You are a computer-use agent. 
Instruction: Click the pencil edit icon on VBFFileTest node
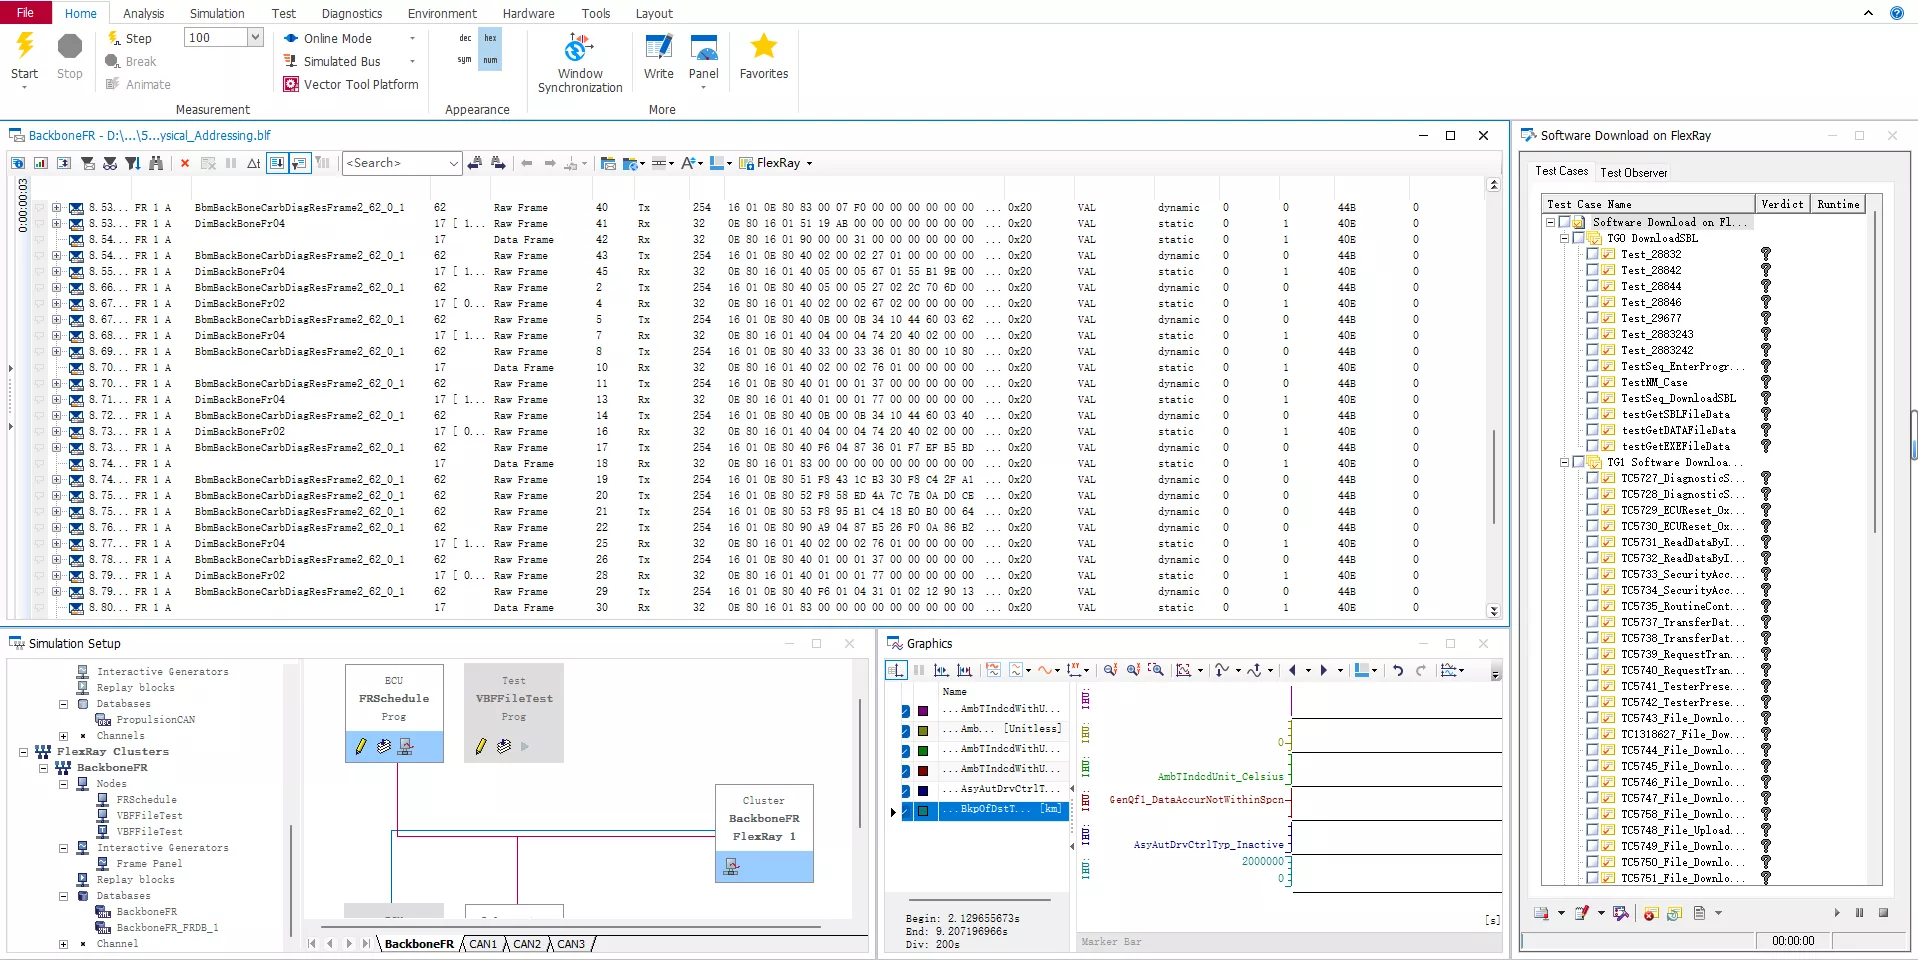click(481, 746)
